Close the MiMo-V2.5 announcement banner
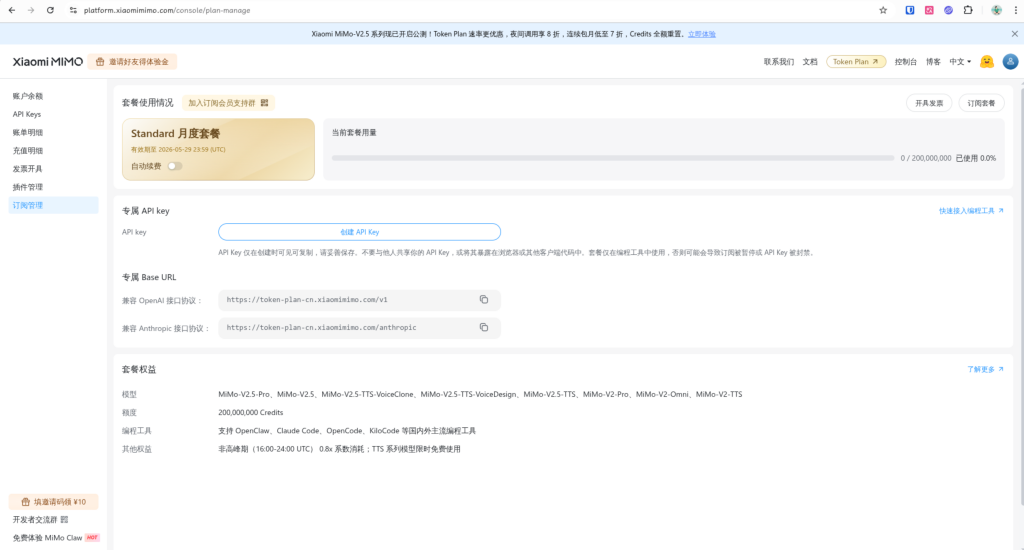1024x550 pixels. (1014, 34)
